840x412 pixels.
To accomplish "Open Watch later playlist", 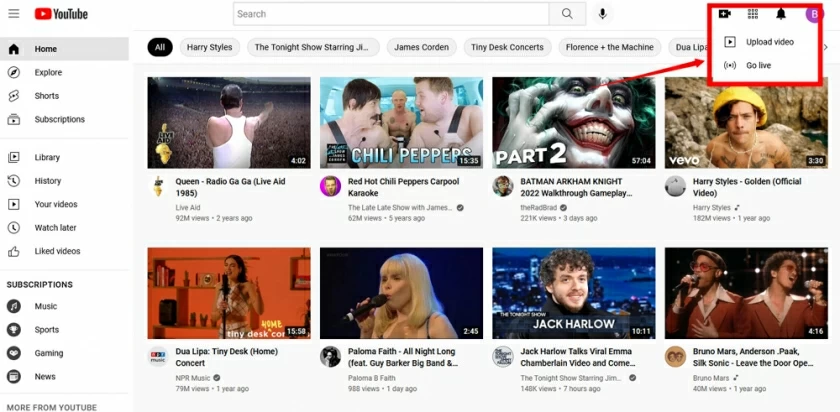I will coord(55,227).
